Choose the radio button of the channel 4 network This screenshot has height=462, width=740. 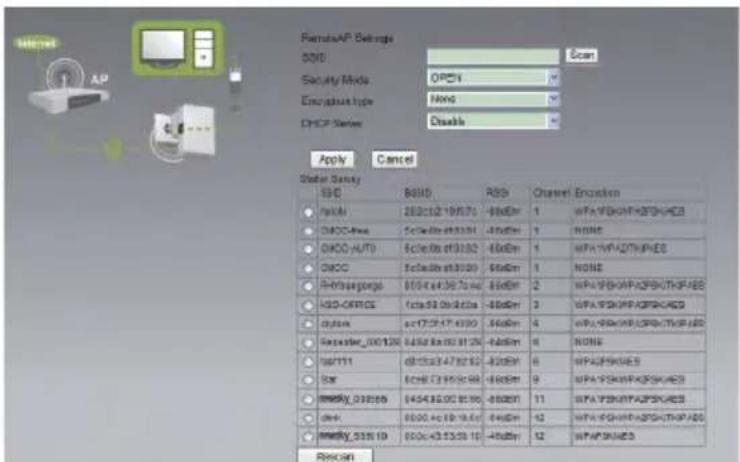coord(308,324)
